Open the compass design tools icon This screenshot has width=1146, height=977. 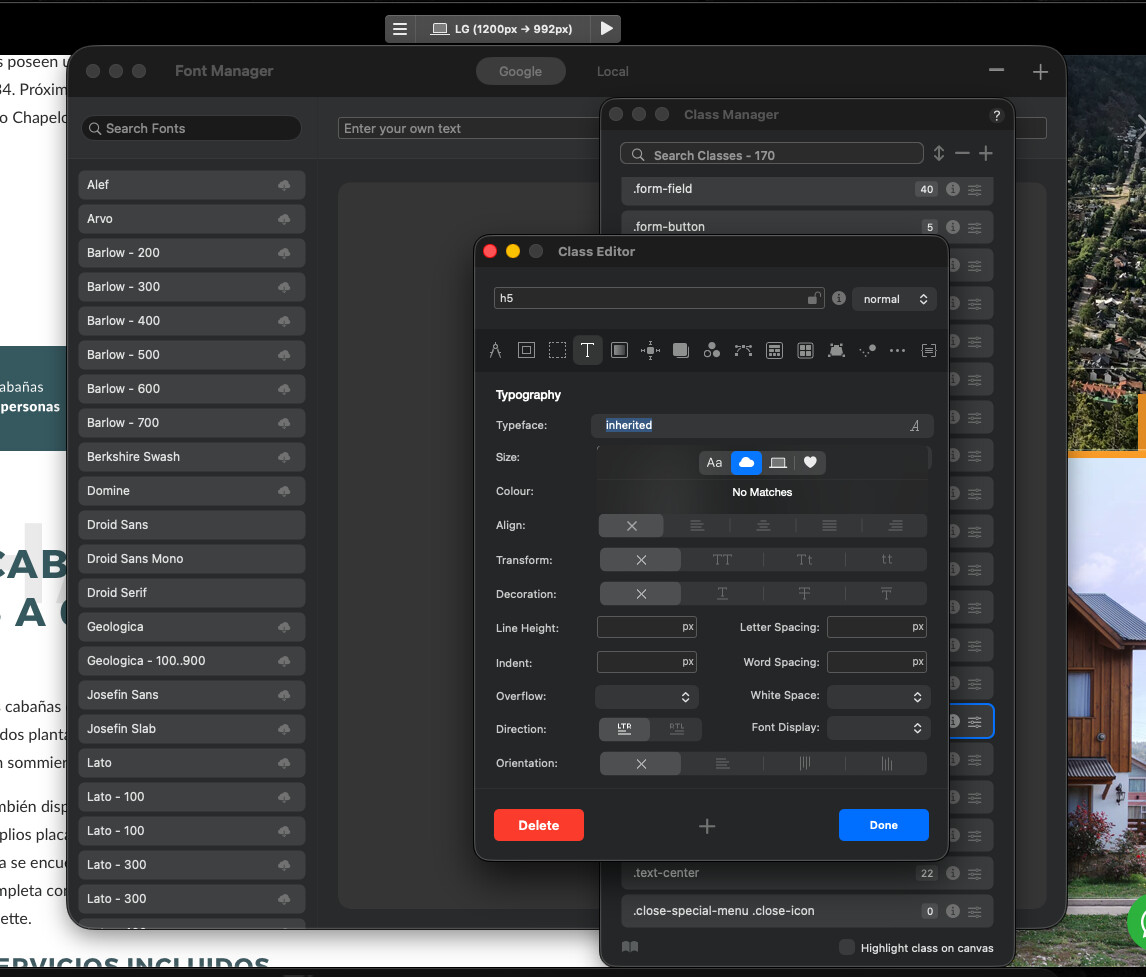click(x=495, y=350)
